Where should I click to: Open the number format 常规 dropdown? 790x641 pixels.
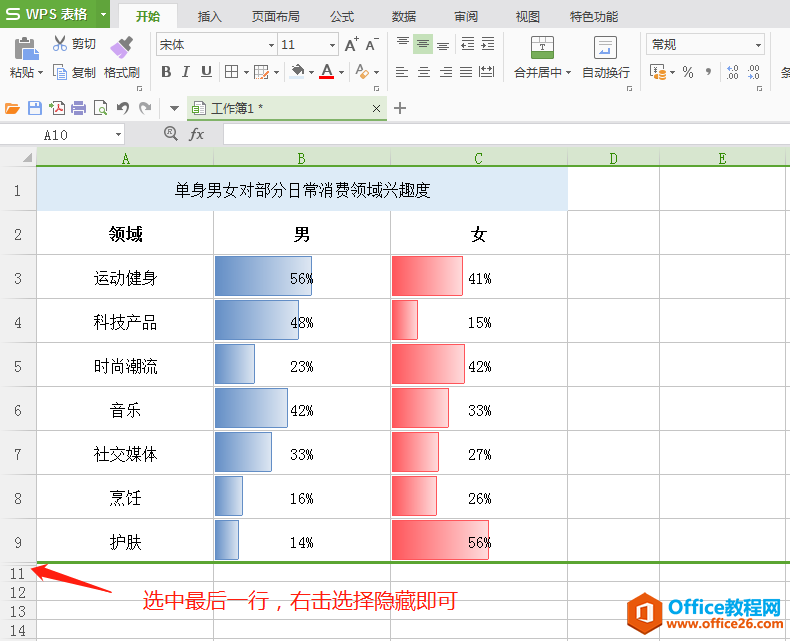[x=758, y=45]
